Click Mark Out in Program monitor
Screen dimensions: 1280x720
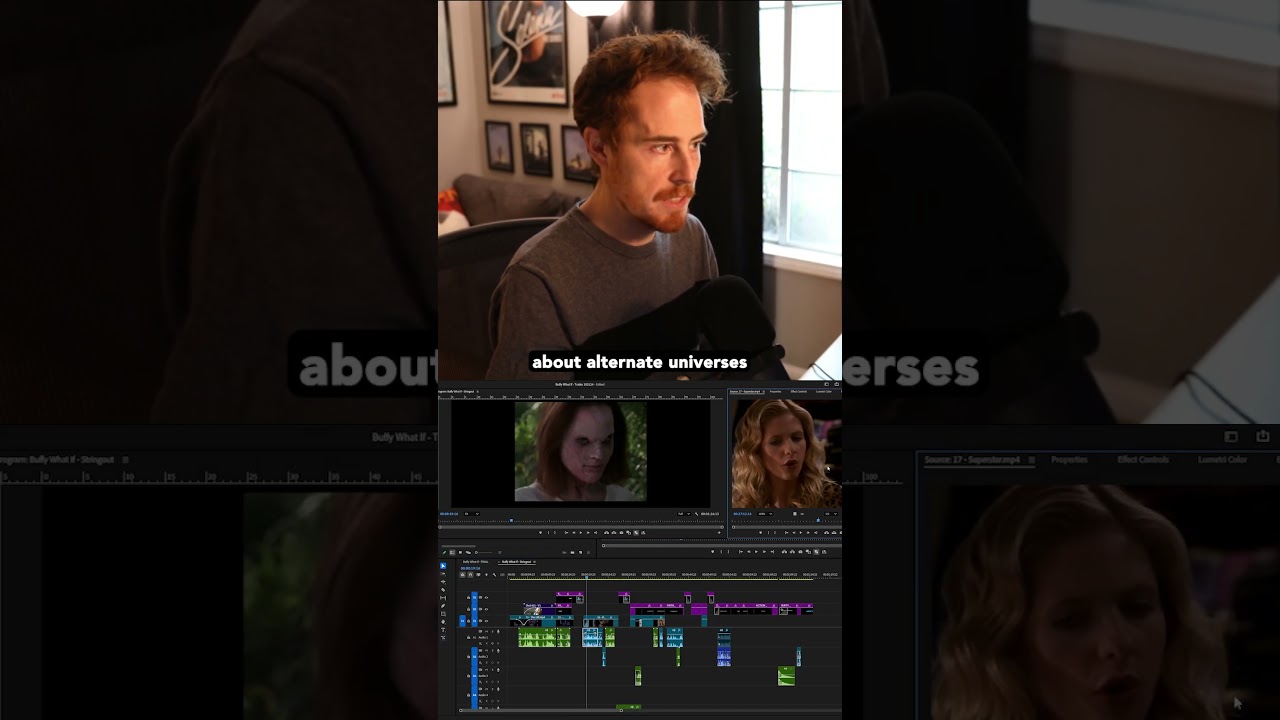coord(555,533)
